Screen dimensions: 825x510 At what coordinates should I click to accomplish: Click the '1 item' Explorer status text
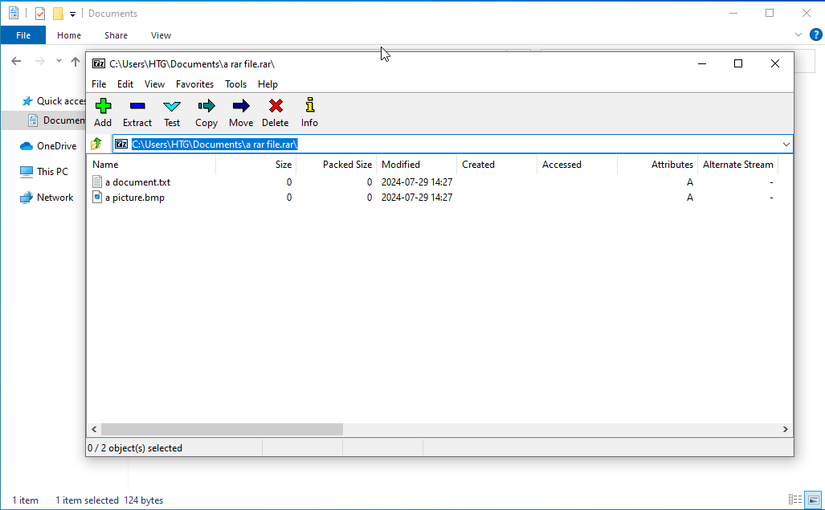click(x=25, y=500)
